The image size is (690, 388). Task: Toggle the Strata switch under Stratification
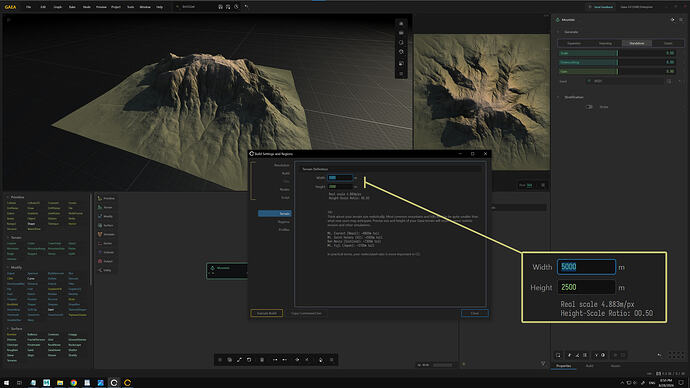tap(589, 107)
